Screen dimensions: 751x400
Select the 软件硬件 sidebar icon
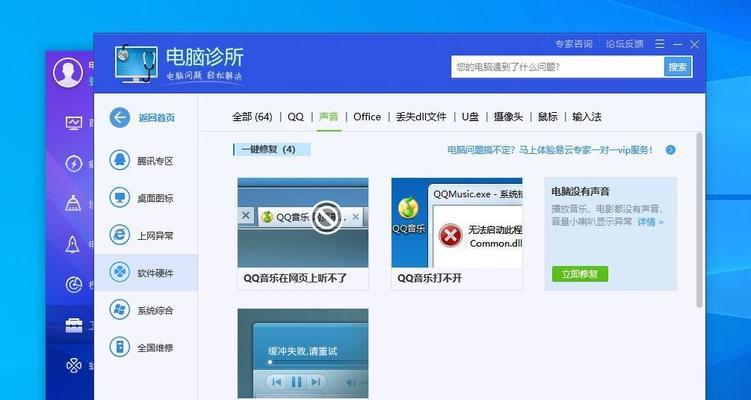click(x=119, y=272)
